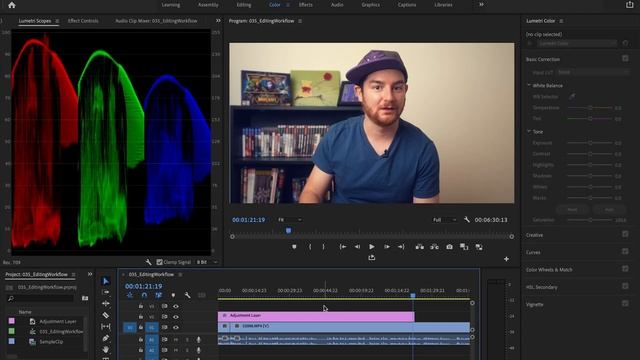Viewport: 640px width, 360px height.
Task: Toggle visibility eye of V1 video track
Action: (176, 327)
